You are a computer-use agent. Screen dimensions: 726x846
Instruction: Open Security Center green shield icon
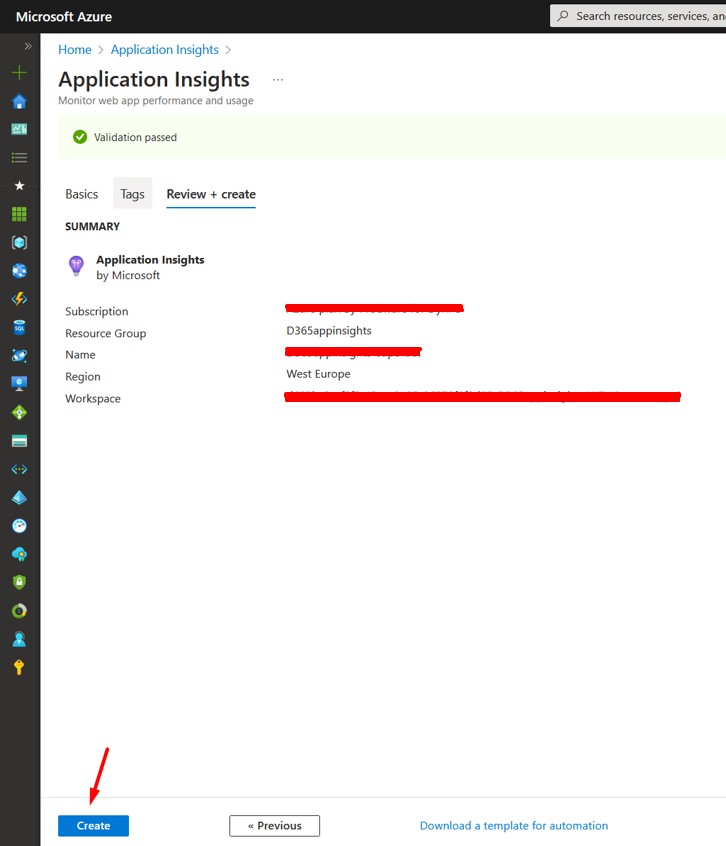point(19,582)
